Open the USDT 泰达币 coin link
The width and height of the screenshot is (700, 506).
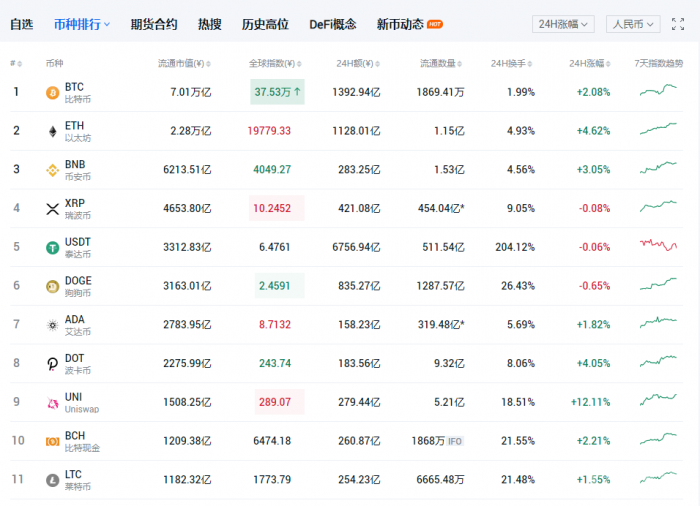(x=78, y=247)
